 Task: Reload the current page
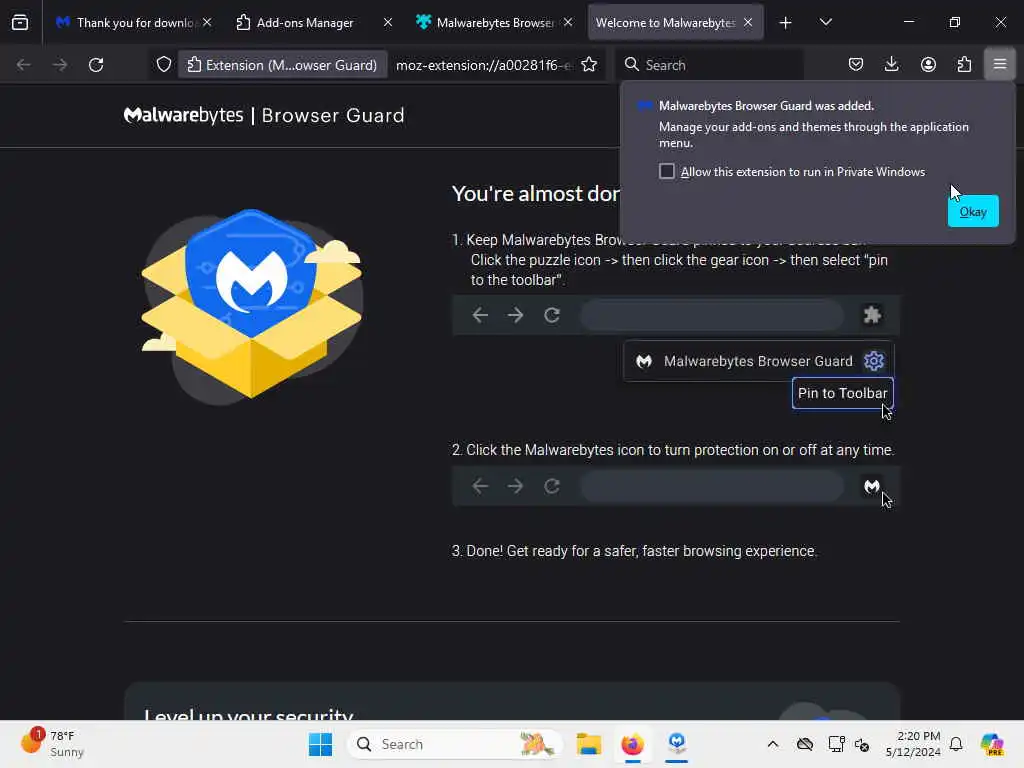[x=96, y=64]
